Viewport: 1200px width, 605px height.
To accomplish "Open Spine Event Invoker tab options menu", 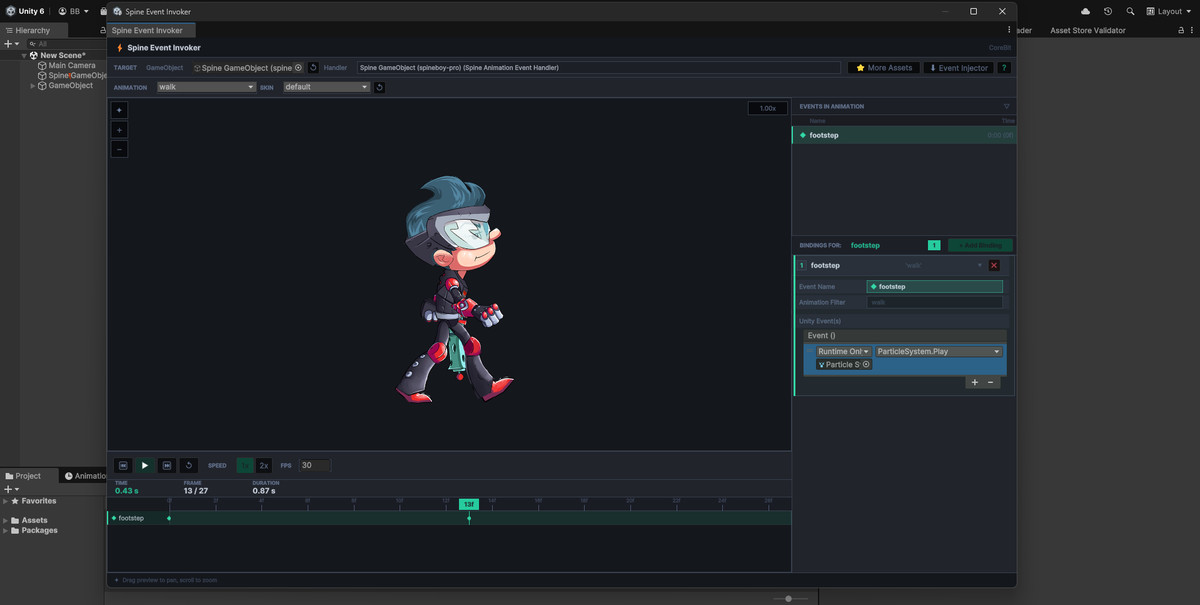I will coord(1008,30).
